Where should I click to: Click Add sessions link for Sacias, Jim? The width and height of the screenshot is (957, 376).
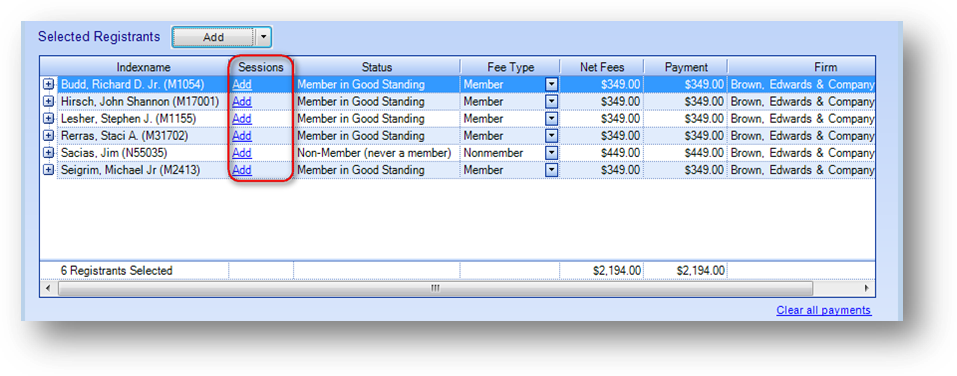pyautogui.click(x=242, y=153)
